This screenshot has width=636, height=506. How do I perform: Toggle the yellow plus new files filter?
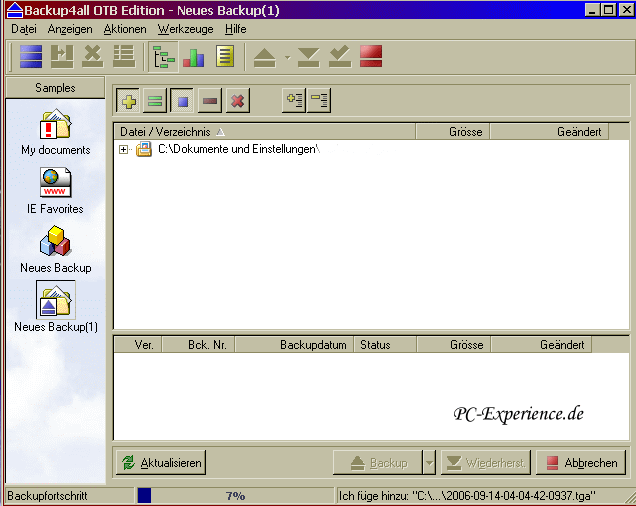click(x=128, y=101)
